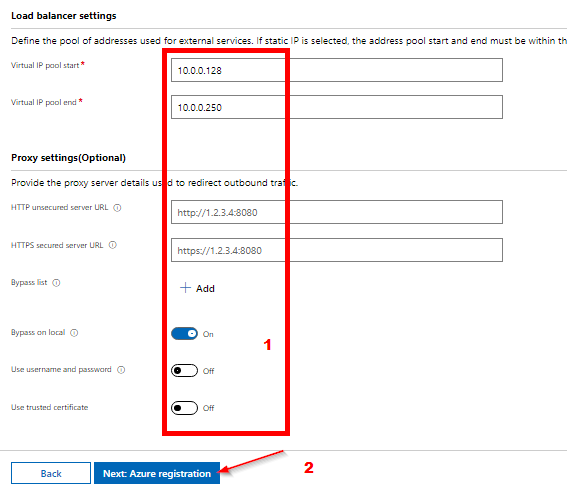Click the Virtual IP pool start label
567x492 pixels.
click(45, 65)
